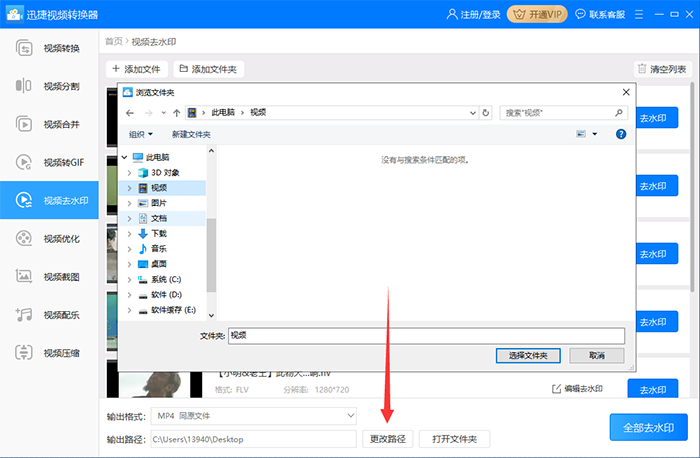Click the 更改路径 button
700x458 pixels.
[x=388, y=439]
